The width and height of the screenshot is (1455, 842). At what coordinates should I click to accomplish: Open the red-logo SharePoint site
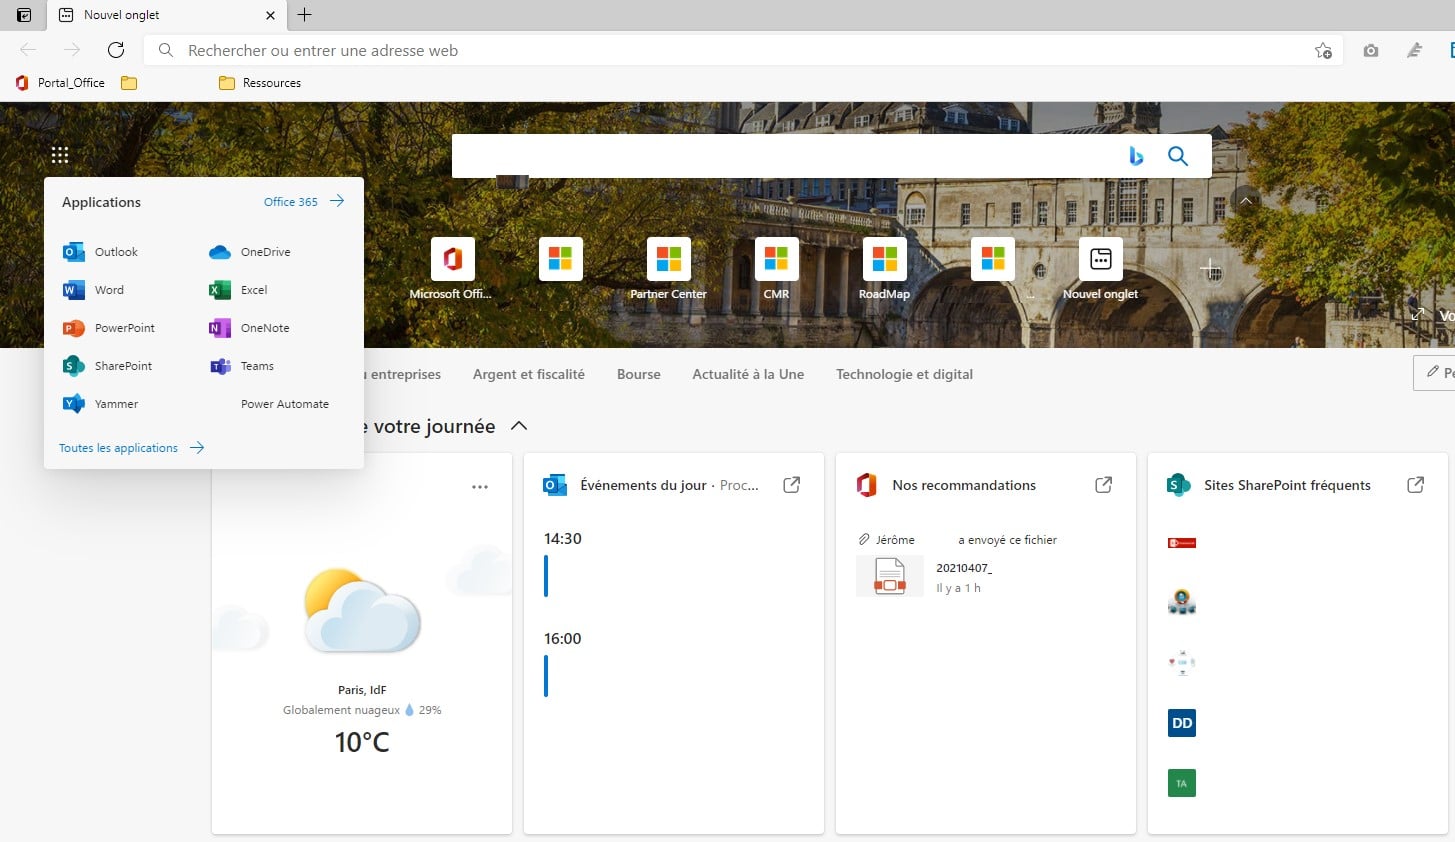pos(1182,543)
